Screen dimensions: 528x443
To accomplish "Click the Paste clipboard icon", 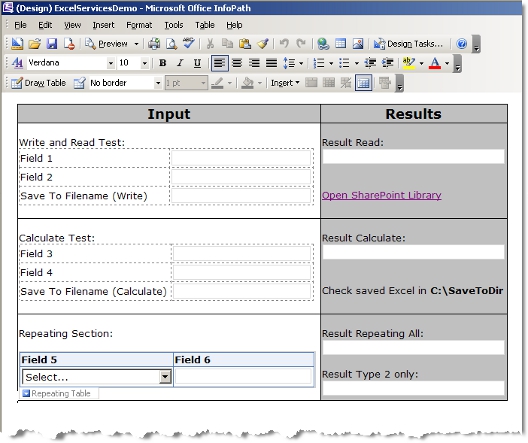I will coord(245,44).
